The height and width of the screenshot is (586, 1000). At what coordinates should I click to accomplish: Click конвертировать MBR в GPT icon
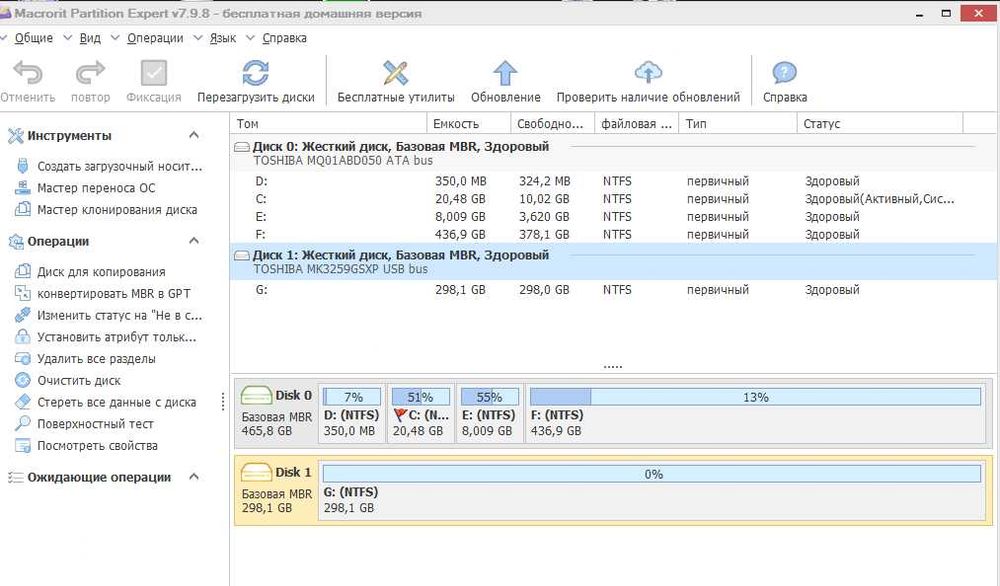click(x=22, y=293)
